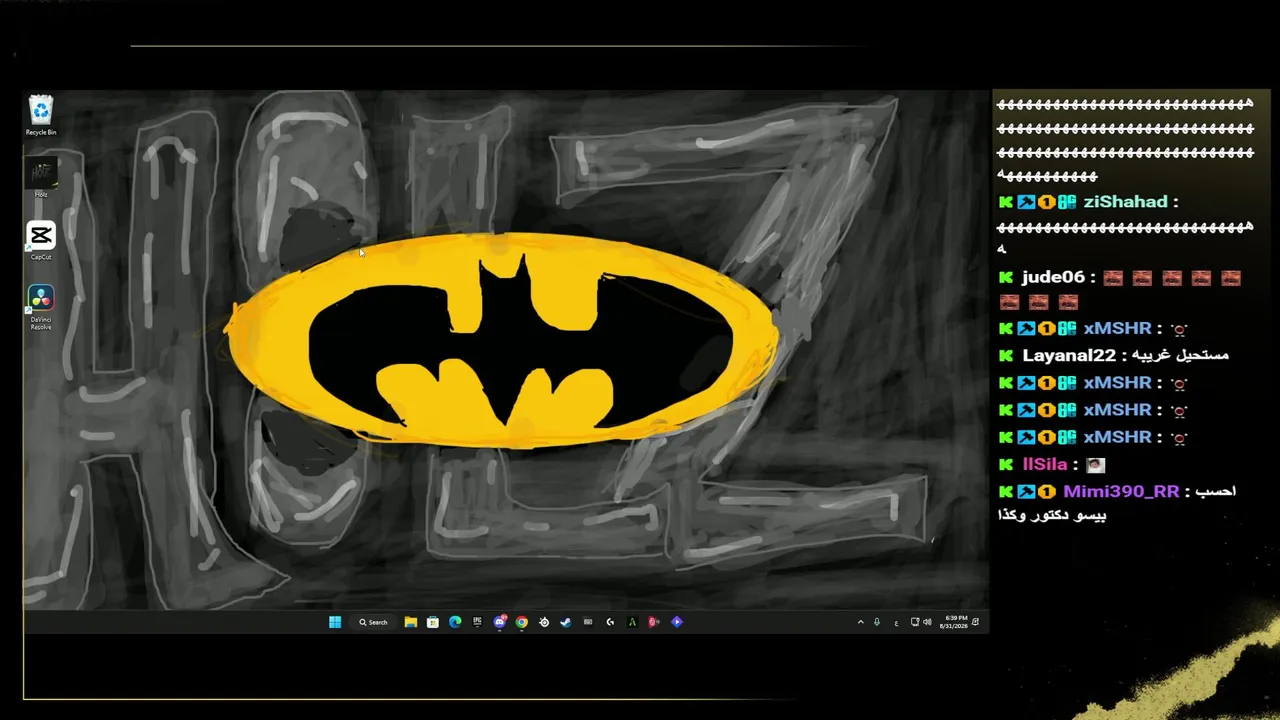The width and height of the screenshot is (1280, 720).
Task: Select the Holz desktop shortcut
Action: point(41,178)
